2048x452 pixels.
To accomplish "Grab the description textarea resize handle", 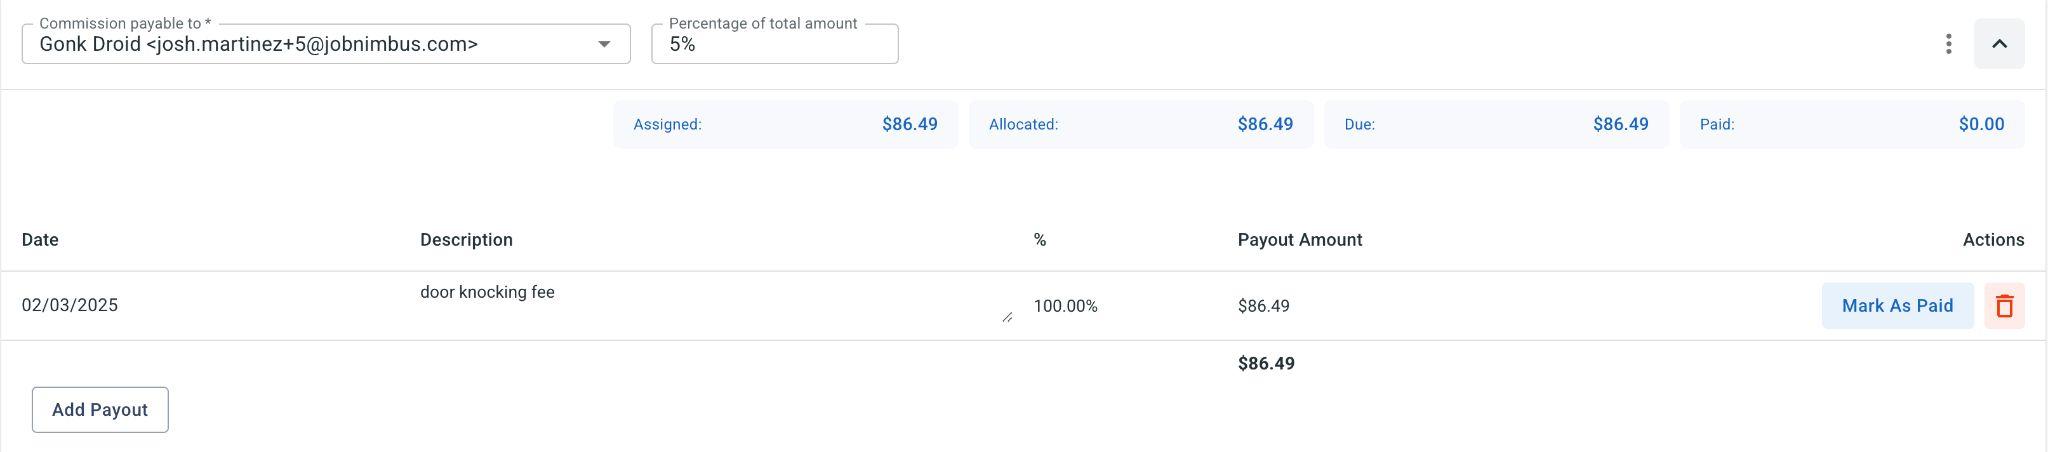I will click(x=1007, y=317).
